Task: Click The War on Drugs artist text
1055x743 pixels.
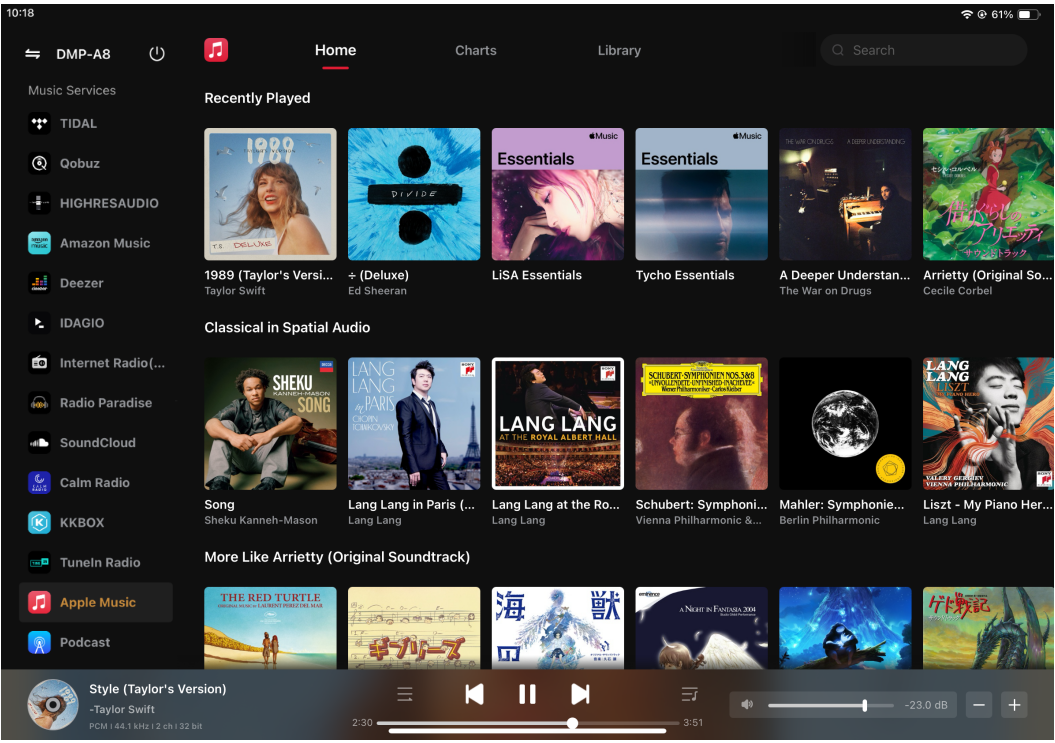Action: click(x=826, y=291)
